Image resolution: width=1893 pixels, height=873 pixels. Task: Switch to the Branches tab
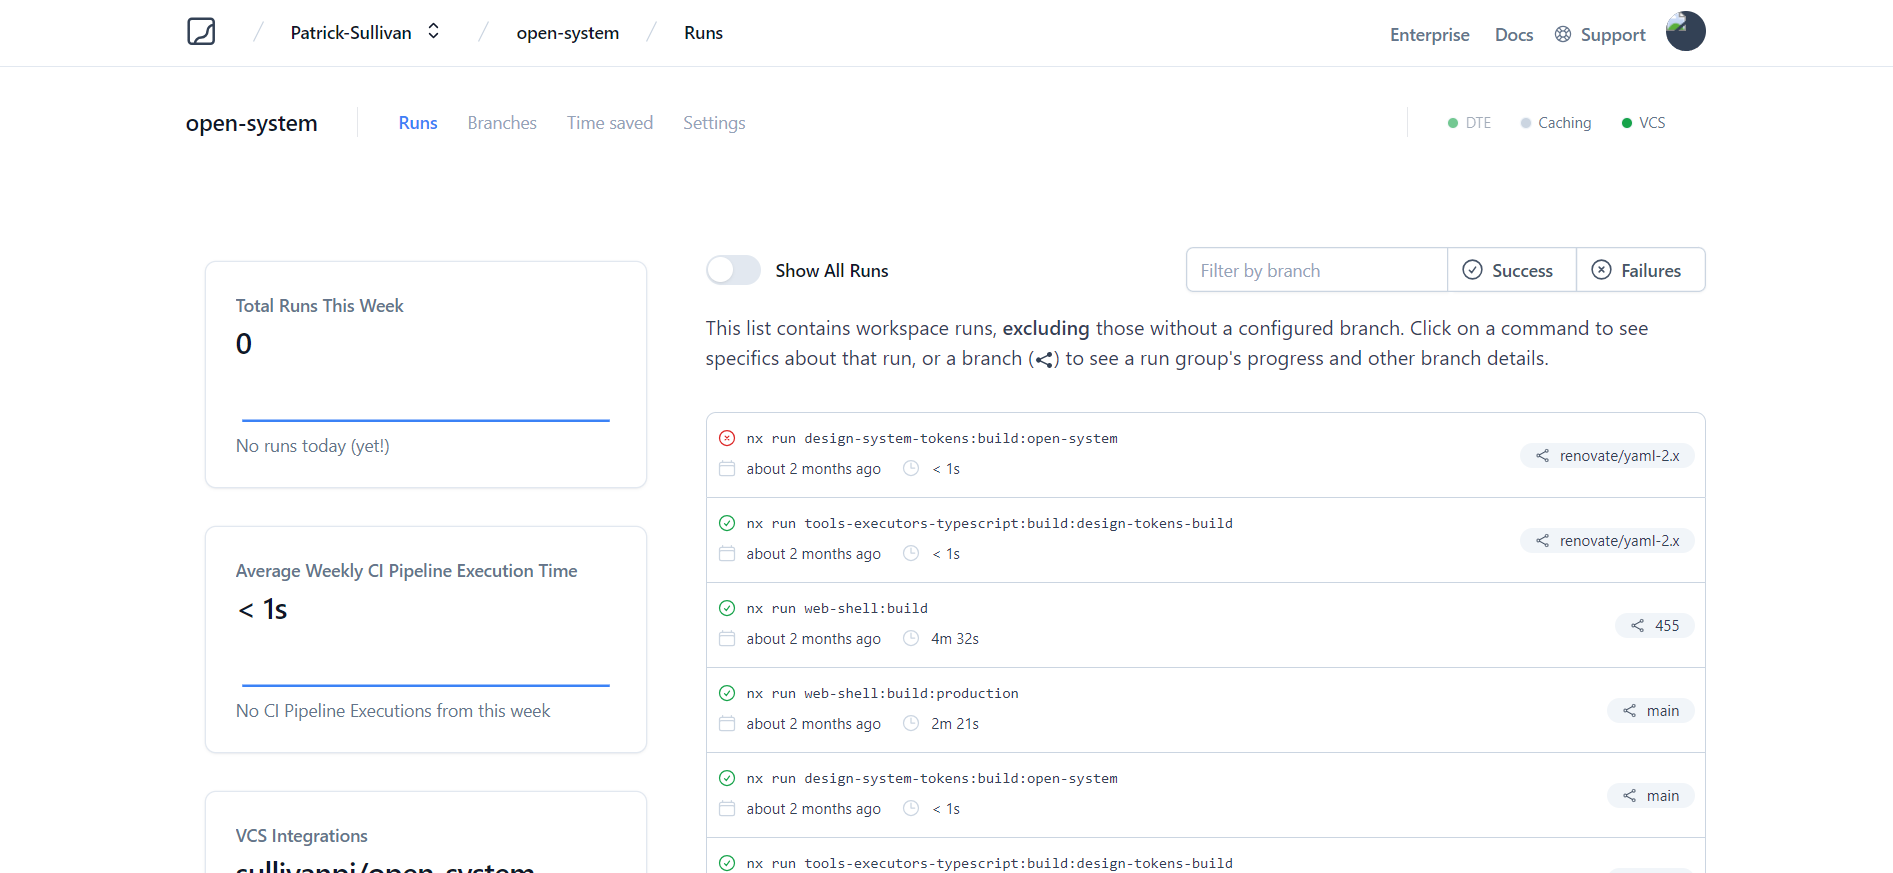point(502,123)
